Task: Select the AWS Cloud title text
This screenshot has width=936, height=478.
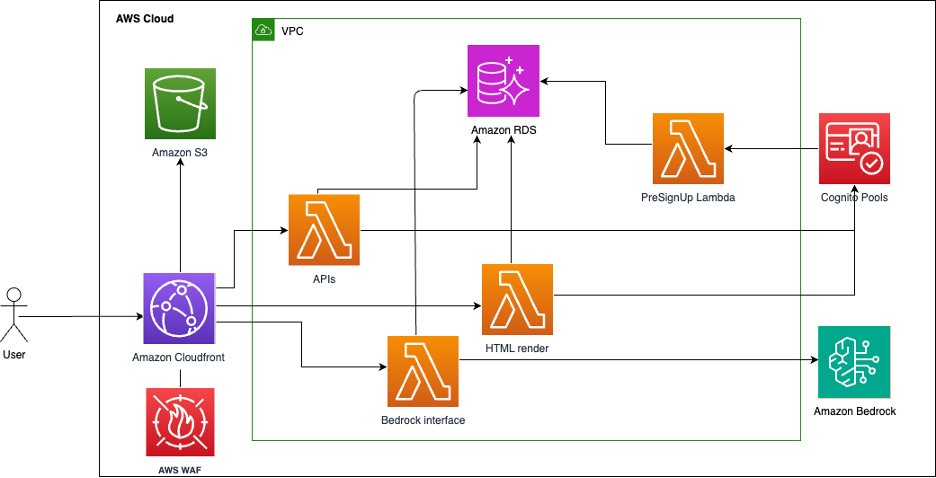Action: point(145,19)
